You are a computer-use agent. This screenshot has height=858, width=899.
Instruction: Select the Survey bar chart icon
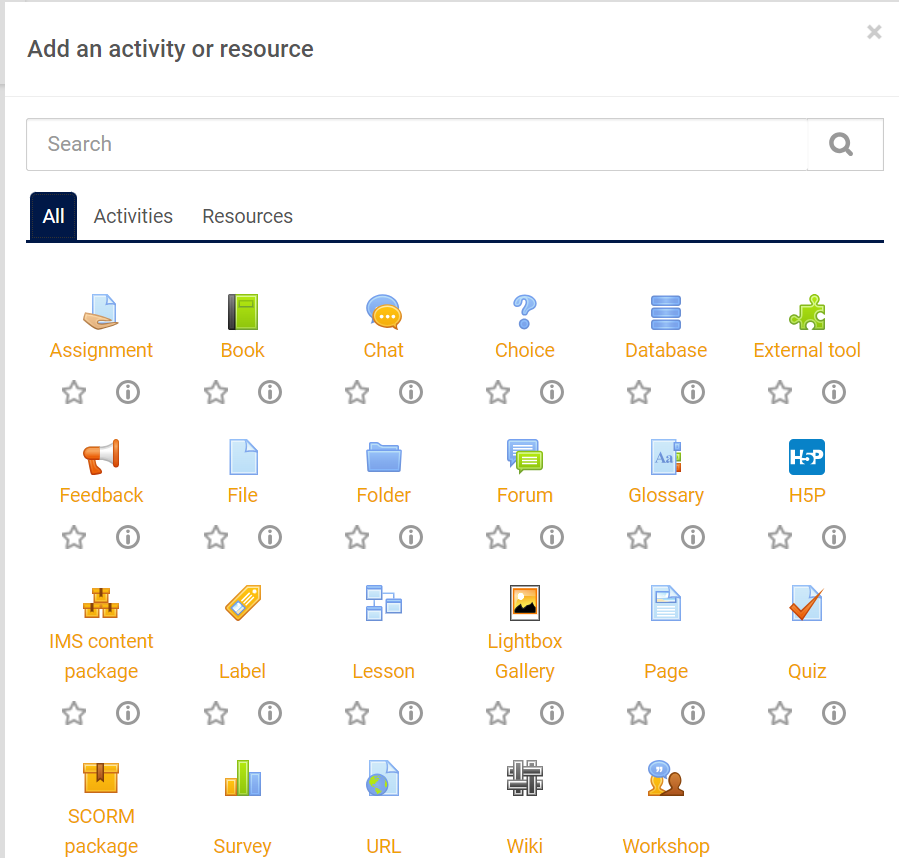pos(243,778)
